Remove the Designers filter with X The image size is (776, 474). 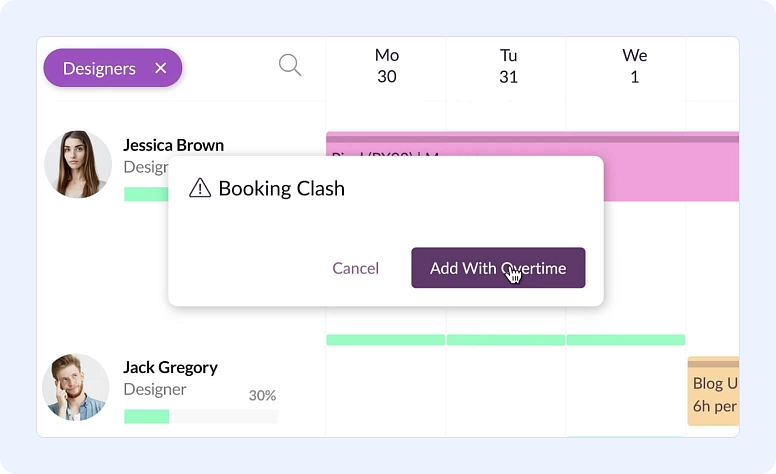[x=160, y=68]
